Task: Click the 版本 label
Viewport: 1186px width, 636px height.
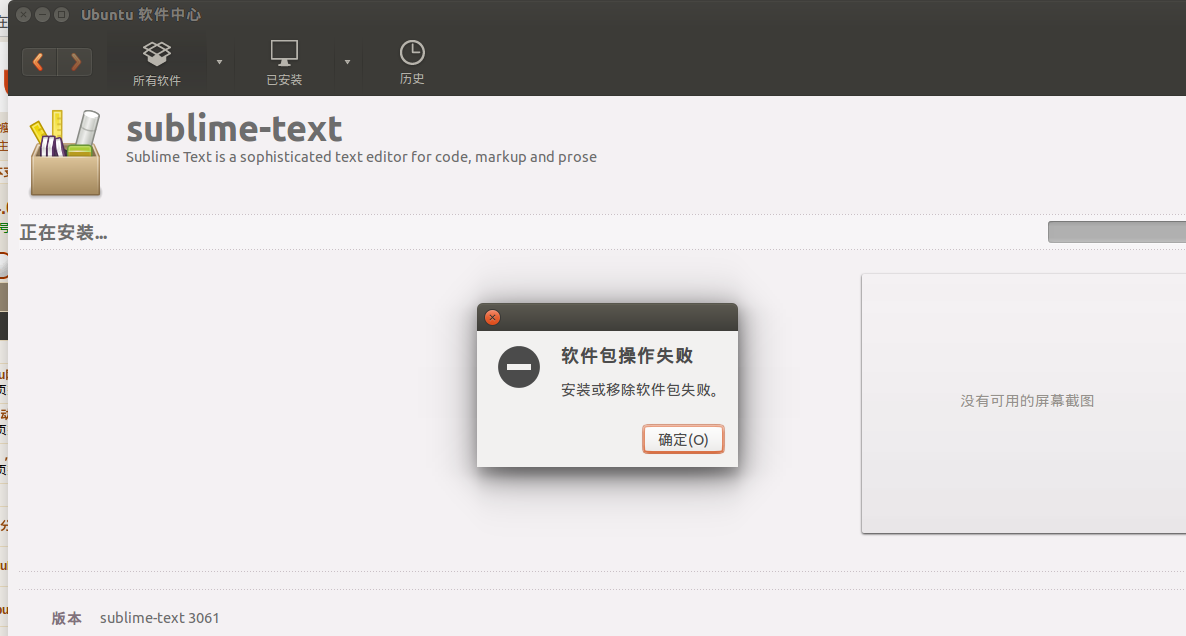Action: click(67, 619)
